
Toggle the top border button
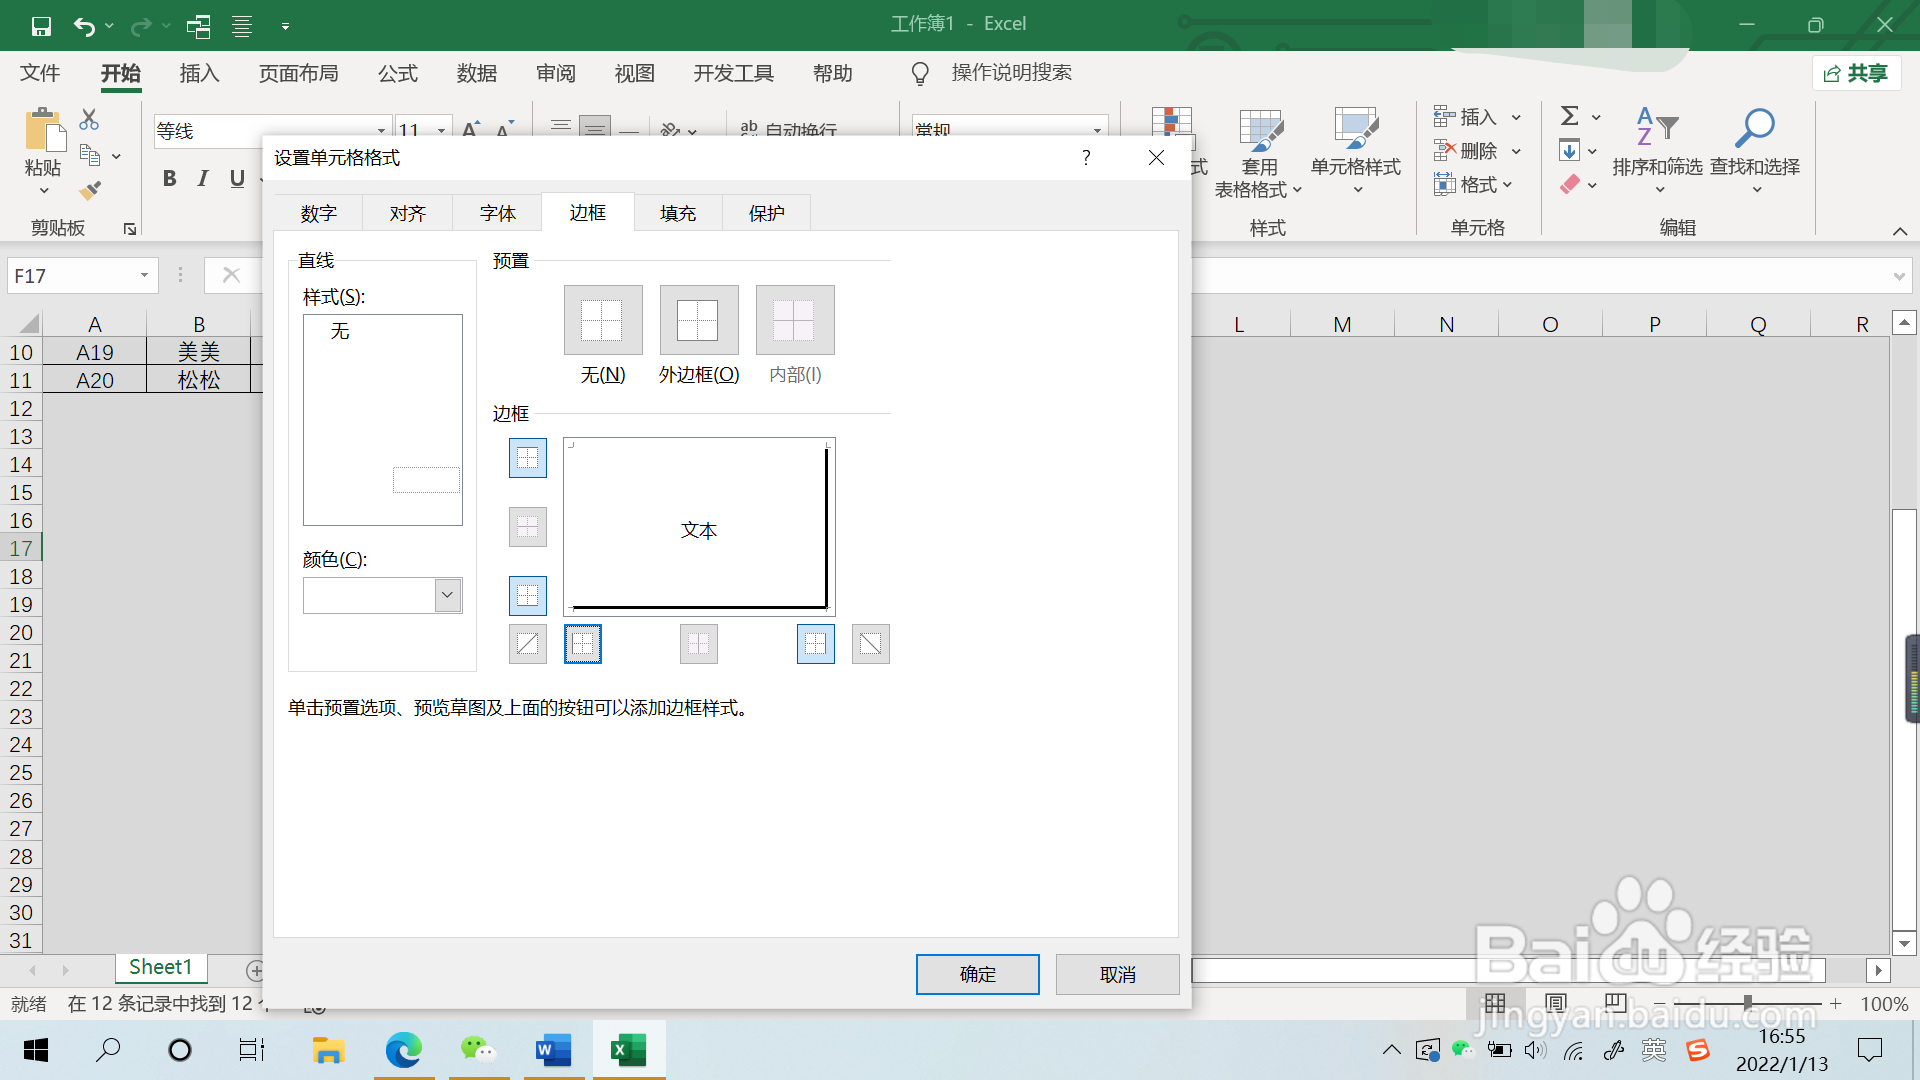[x=527, y=458]
